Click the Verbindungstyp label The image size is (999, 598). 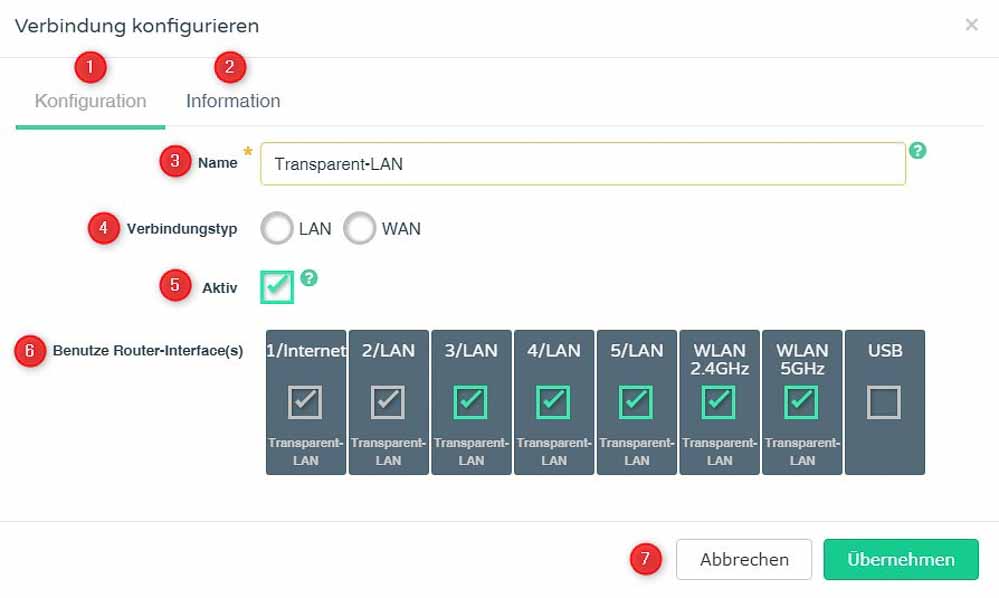(182, 229)
